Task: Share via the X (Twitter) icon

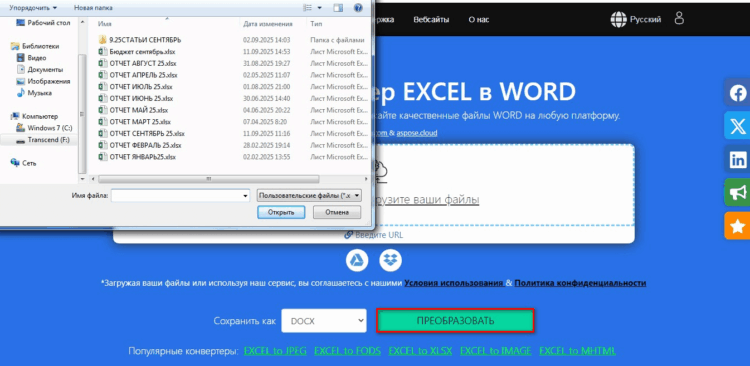Action: pyautogui.click(x=737, y=126)
